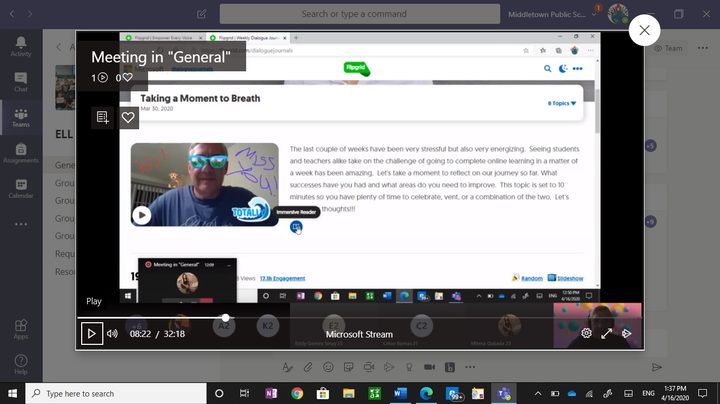Add video to watchlist icon
Image resolution: width=720 pixels, height=404 pixels.
tap(103, 117)
